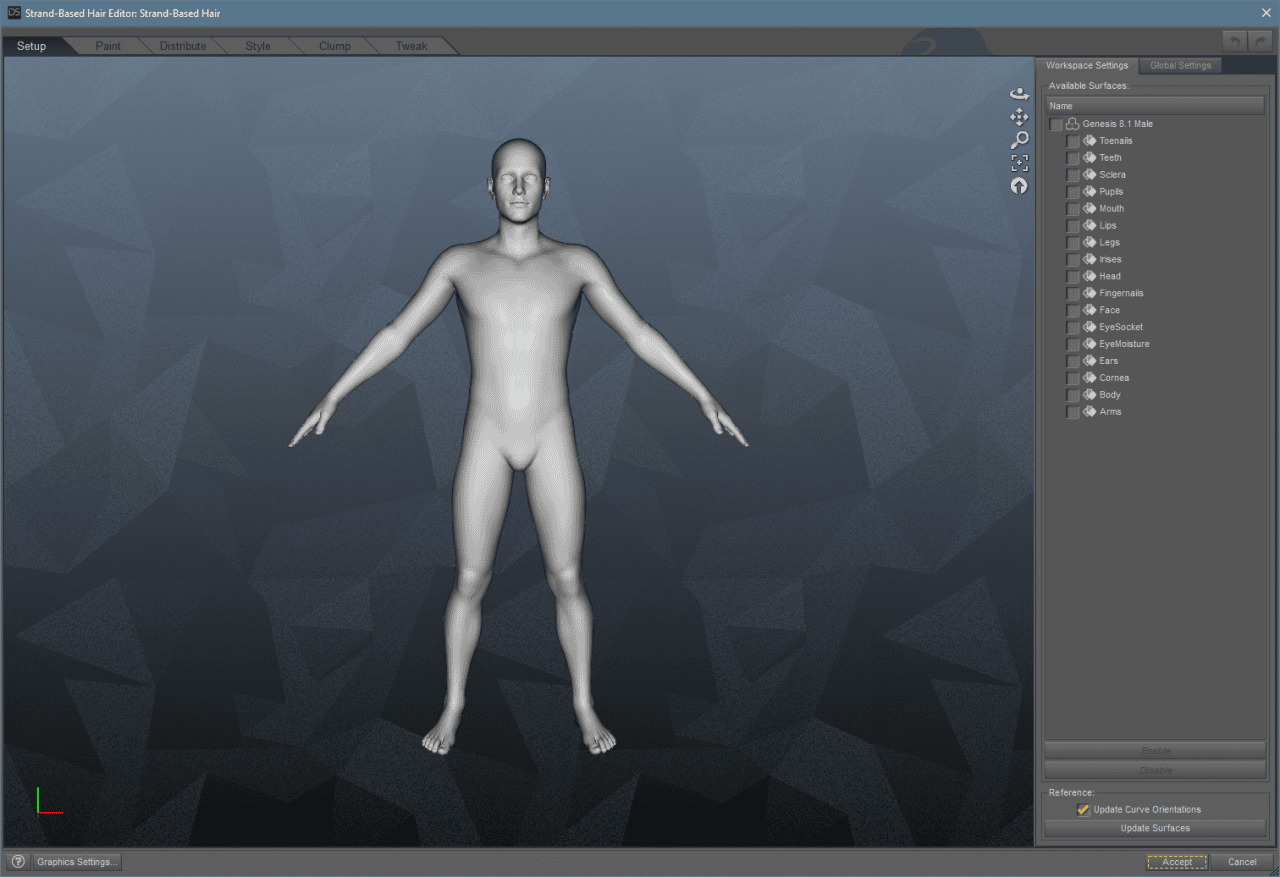Enable the Face surface checkbox
Screen dimensions: 1280x877
(1073, 311)
